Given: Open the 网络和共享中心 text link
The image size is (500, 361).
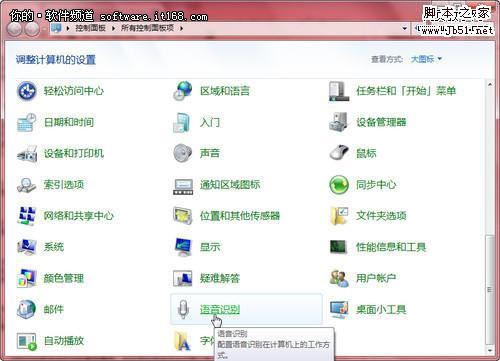Looking at the screenshot, I should [x=79, y=216].
